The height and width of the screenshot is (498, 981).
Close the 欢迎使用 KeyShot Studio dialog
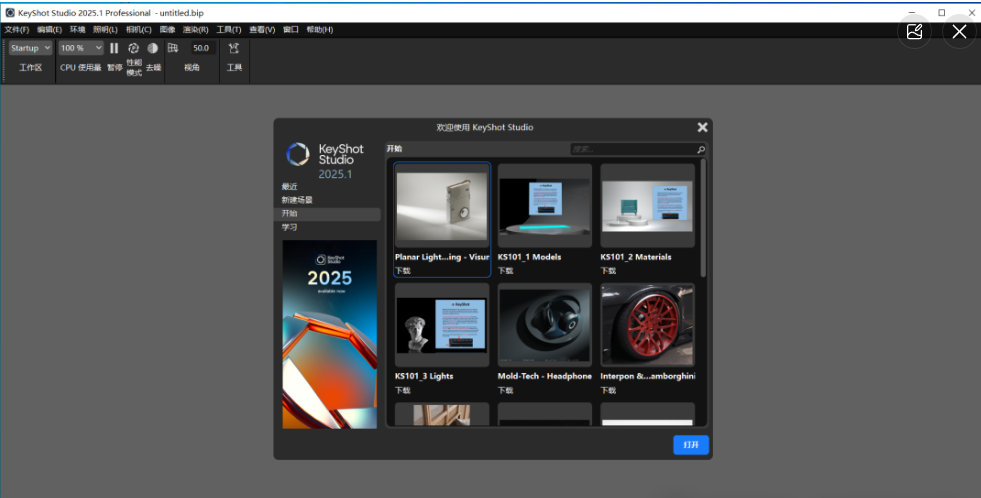tap(703, 127)
